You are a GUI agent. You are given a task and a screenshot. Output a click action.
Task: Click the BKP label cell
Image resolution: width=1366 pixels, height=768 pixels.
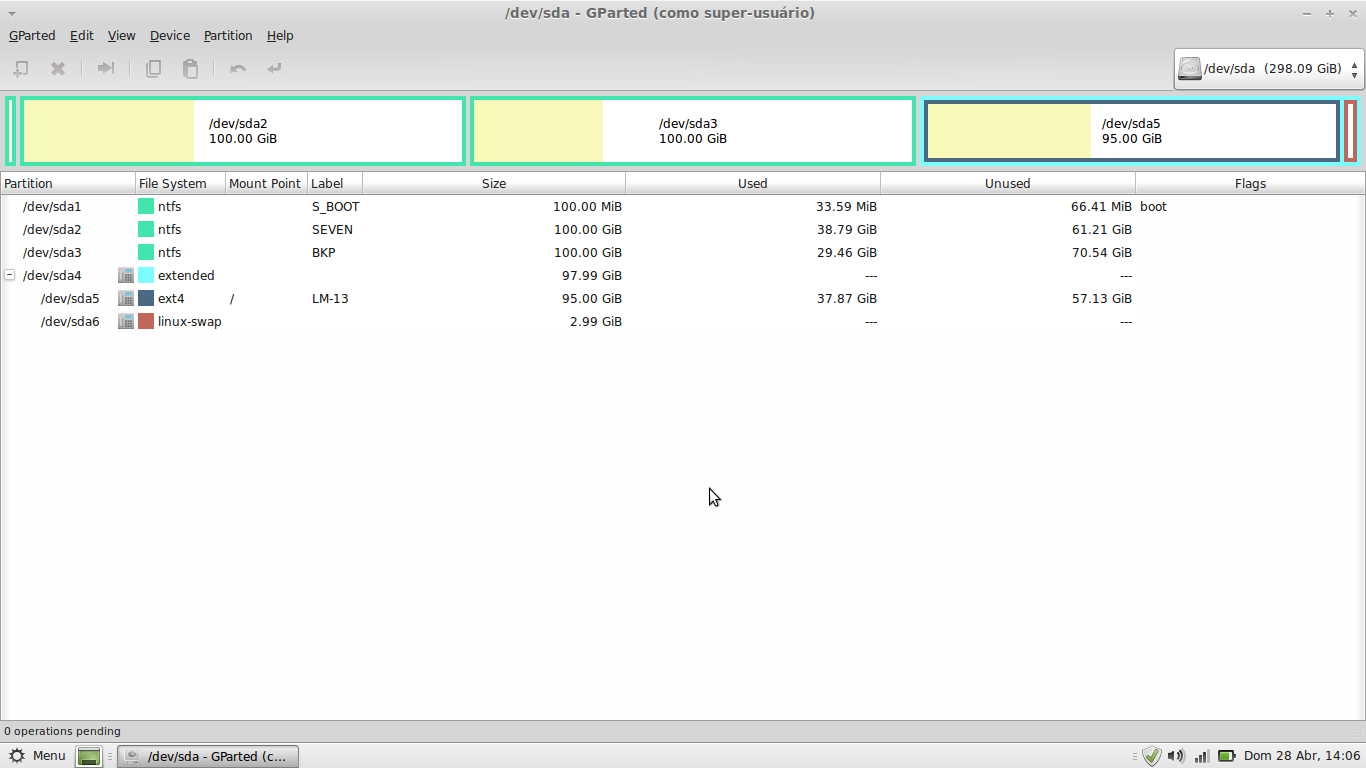point(324,252)
